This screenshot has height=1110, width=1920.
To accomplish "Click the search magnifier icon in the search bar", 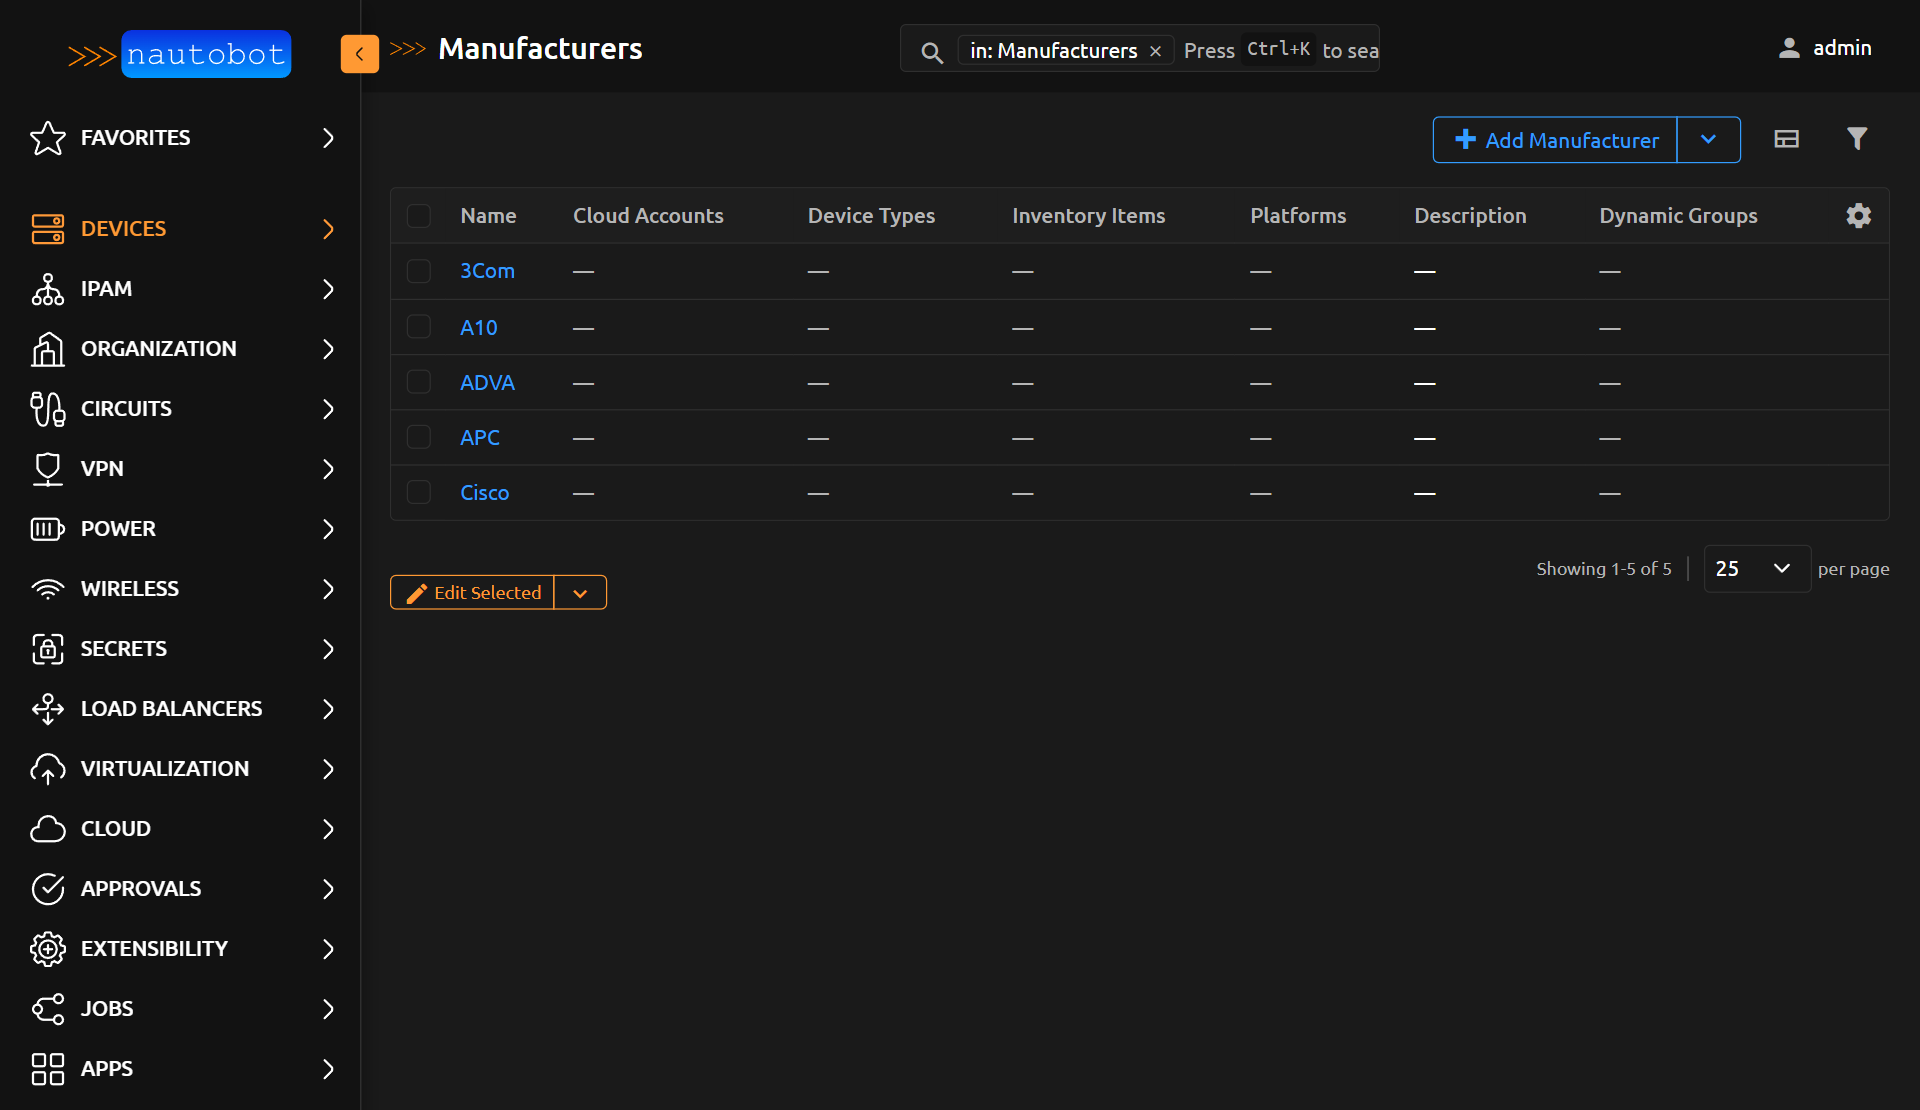I will pos(931,52).
